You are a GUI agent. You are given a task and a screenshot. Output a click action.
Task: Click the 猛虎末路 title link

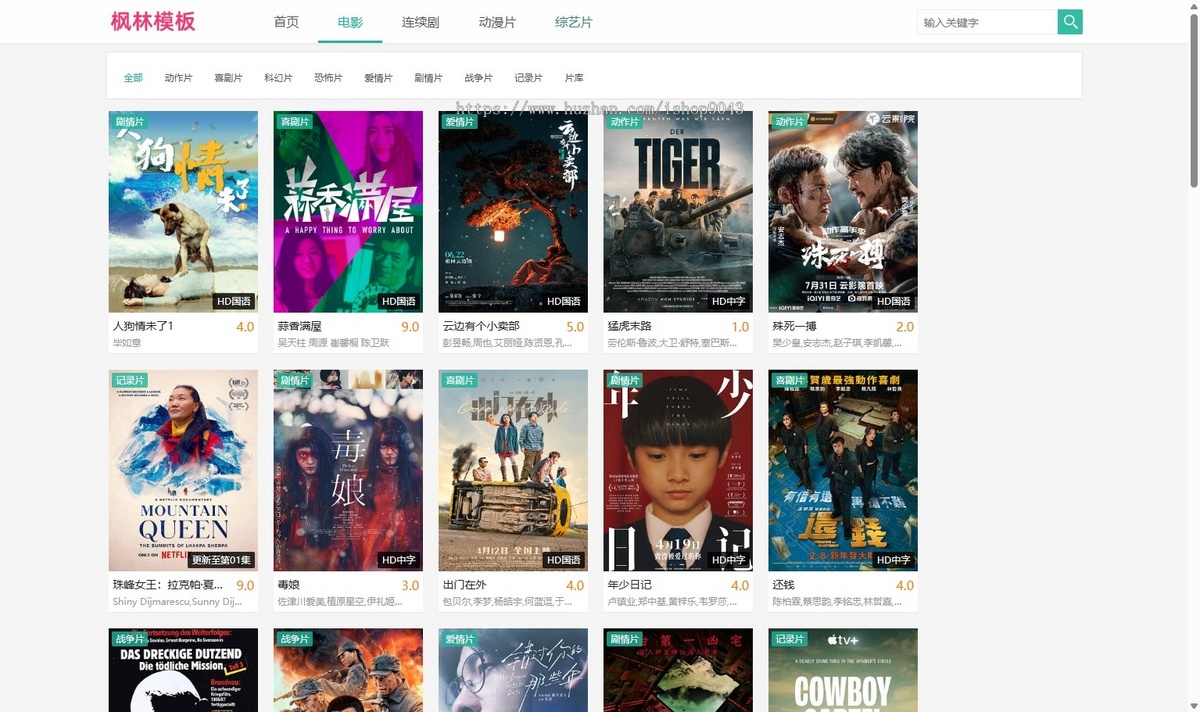pos(629,326)
